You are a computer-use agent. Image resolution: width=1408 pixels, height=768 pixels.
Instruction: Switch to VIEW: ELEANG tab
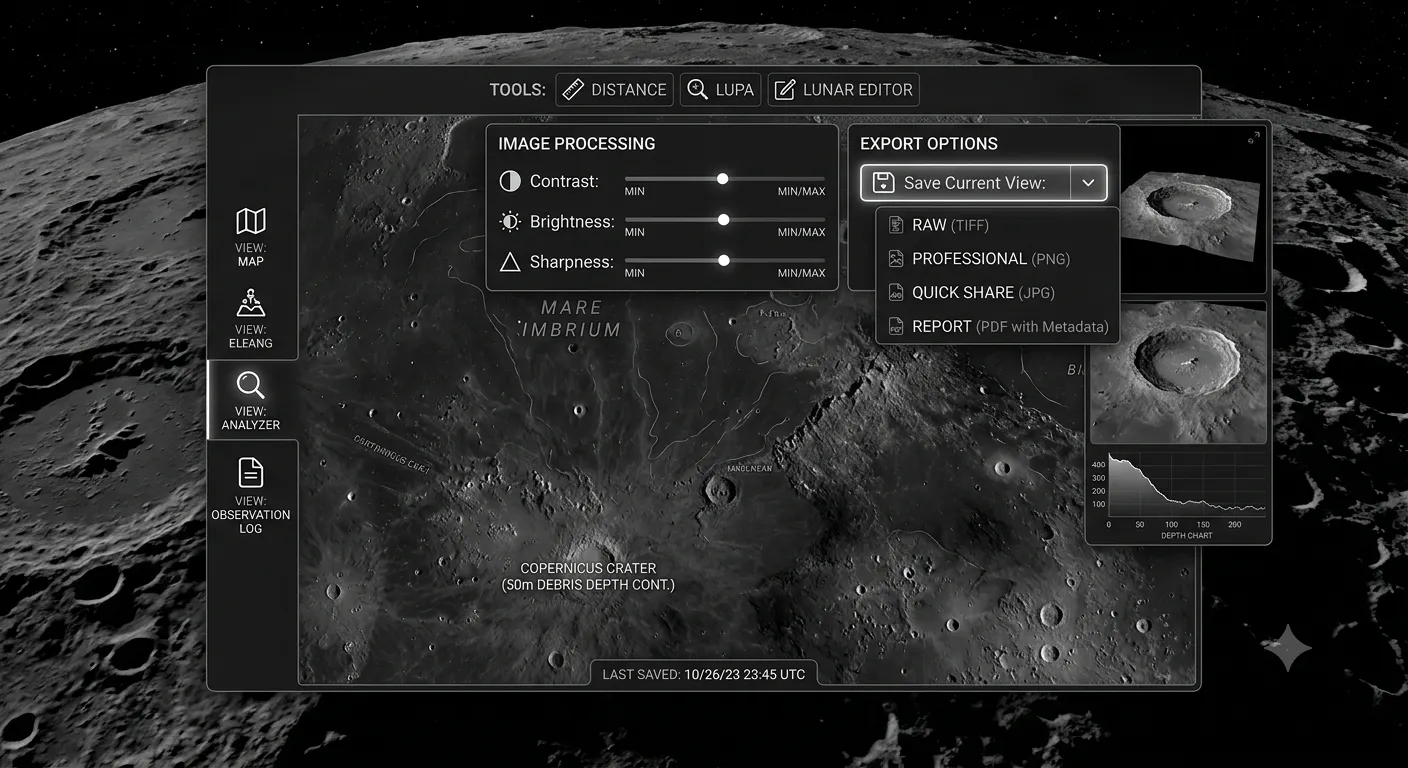tap(251, 319)
